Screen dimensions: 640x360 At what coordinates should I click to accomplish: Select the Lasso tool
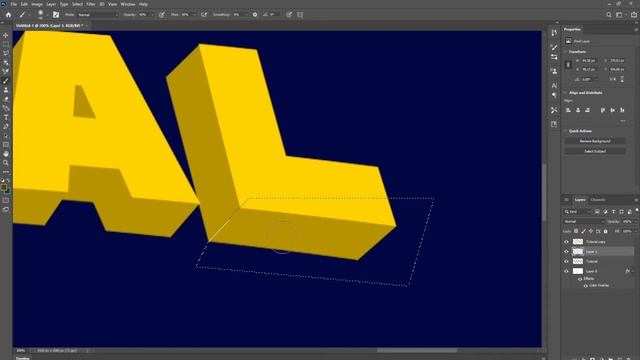click(6, 53)
